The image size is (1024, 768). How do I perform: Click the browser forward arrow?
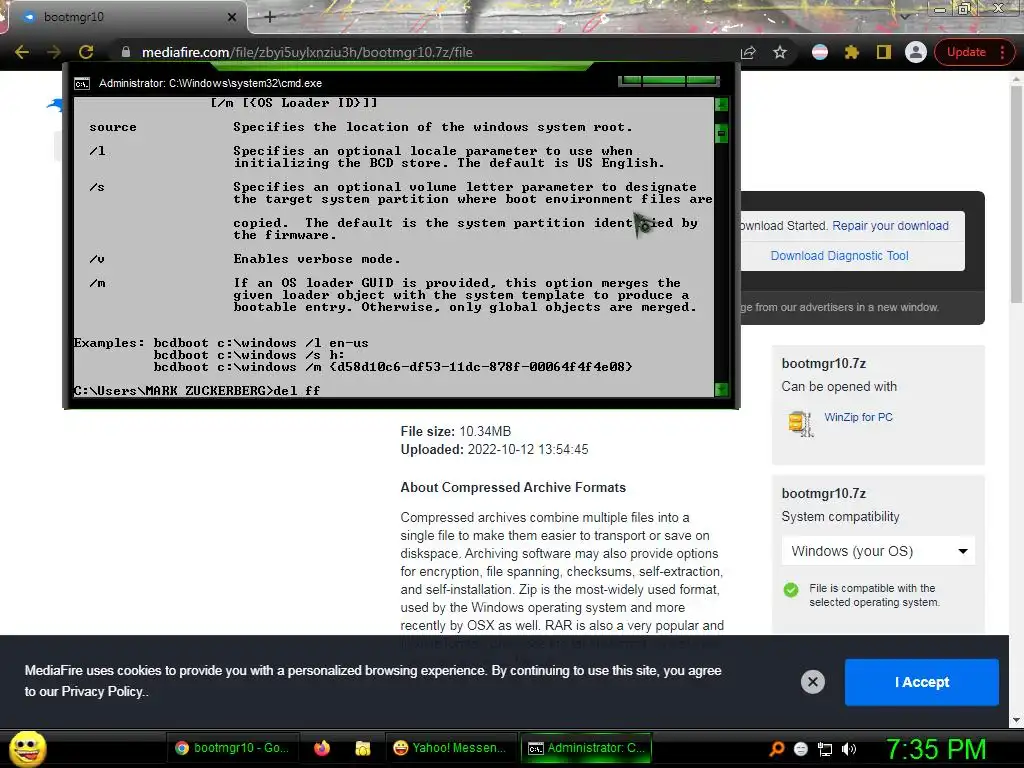(54, 52)
